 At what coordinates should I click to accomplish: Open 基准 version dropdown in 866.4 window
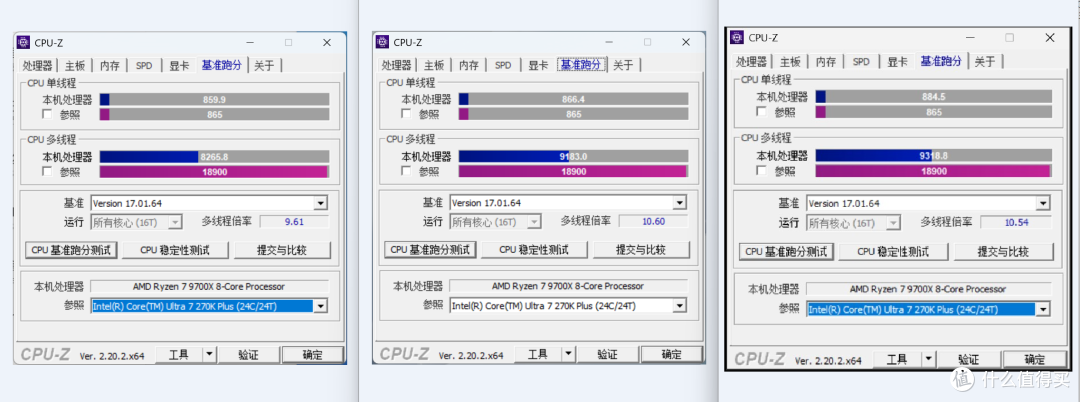click(680, 202)
